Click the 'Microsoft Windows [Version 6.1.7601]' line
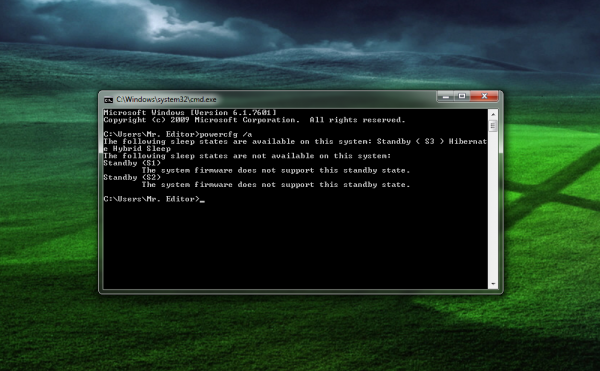 point(190,112)
